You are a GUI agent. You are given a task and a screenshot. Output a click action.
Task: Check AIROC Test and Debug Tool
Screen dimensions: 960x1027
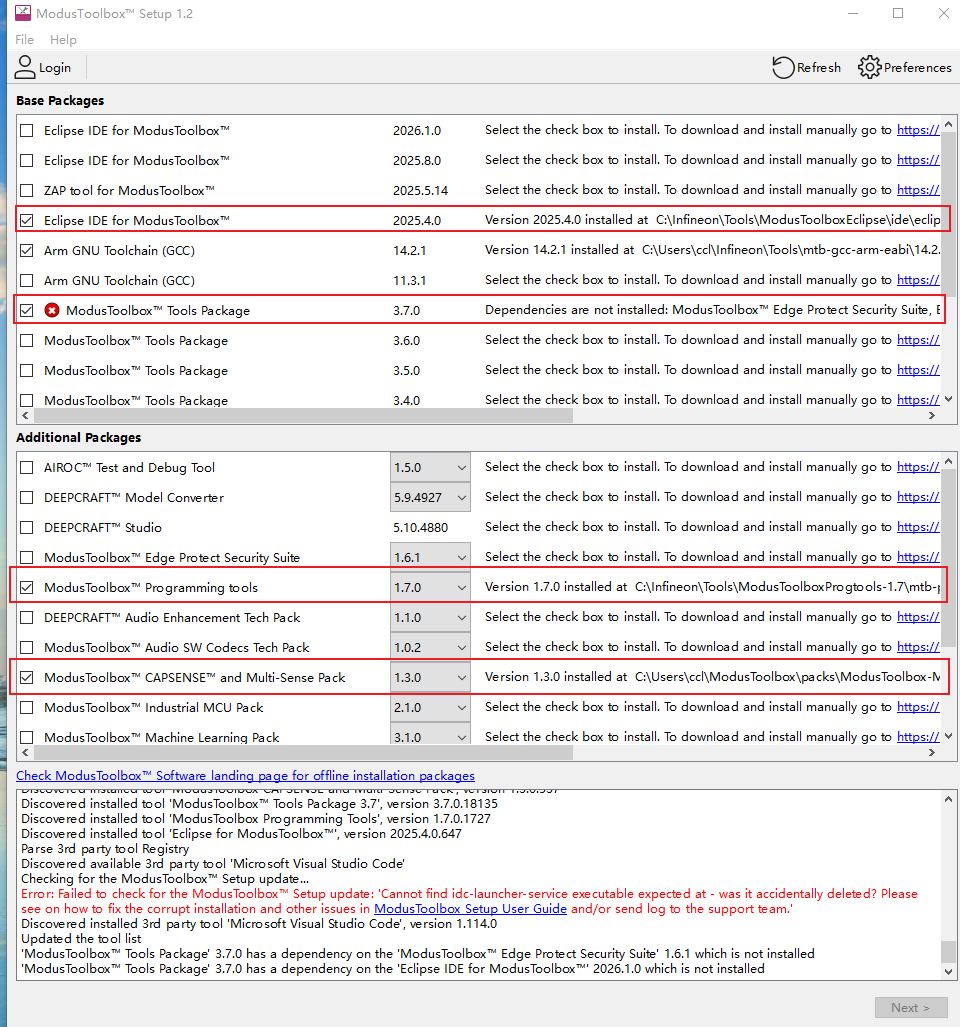pyautogui.click(x=27, y=468)
